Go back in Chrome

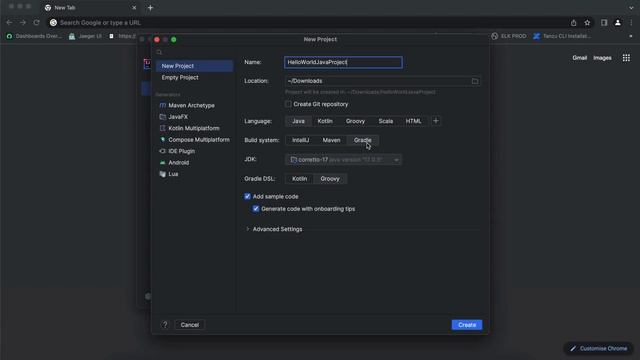pyautogui.click(x=9, y=22)
